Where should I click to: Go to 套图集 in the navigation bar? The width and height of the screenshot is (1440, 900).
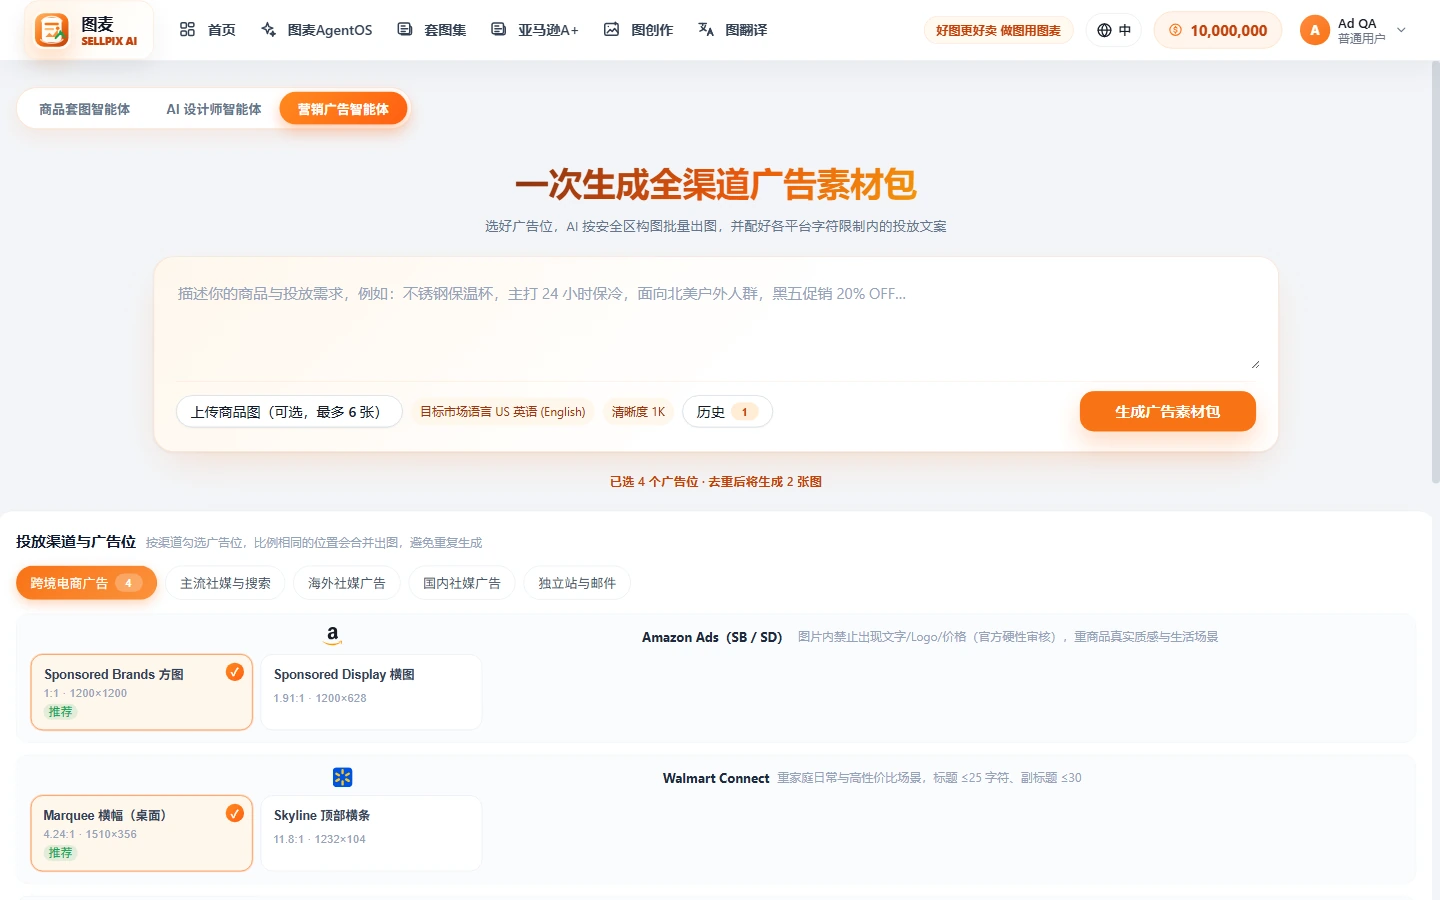tap(432, 30)
